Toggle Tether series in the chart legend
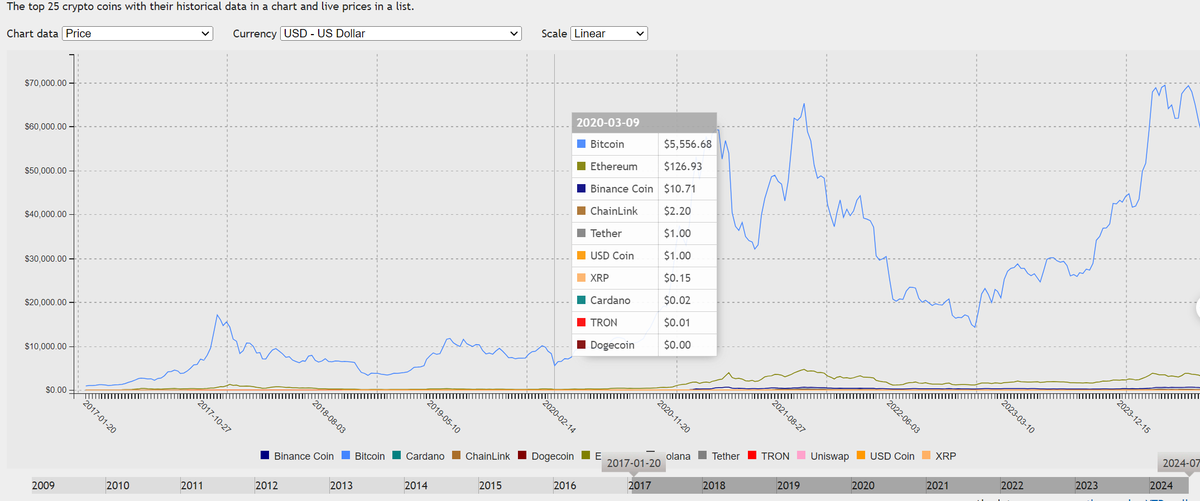 click(x=718, y=456)
